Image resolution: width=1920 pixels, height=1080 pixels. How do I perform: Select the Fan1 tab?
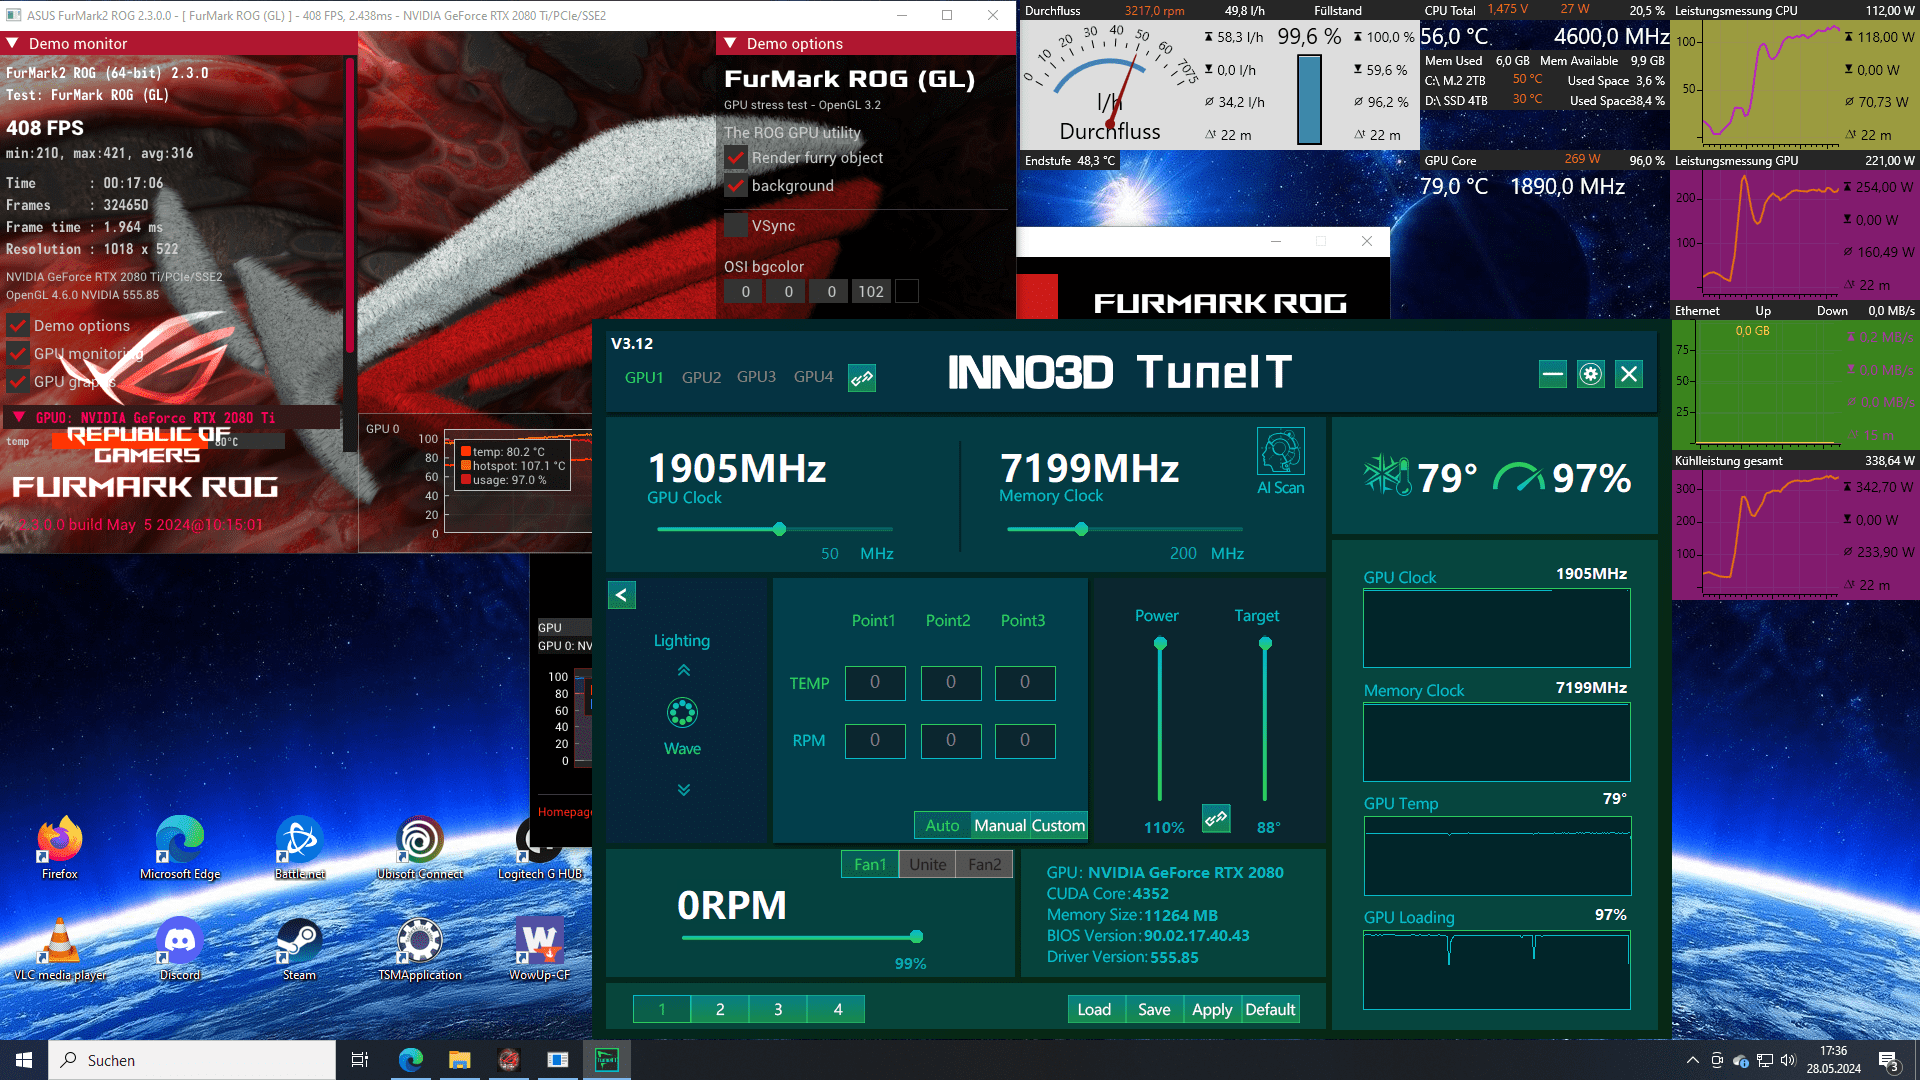[x=870, y=864]
